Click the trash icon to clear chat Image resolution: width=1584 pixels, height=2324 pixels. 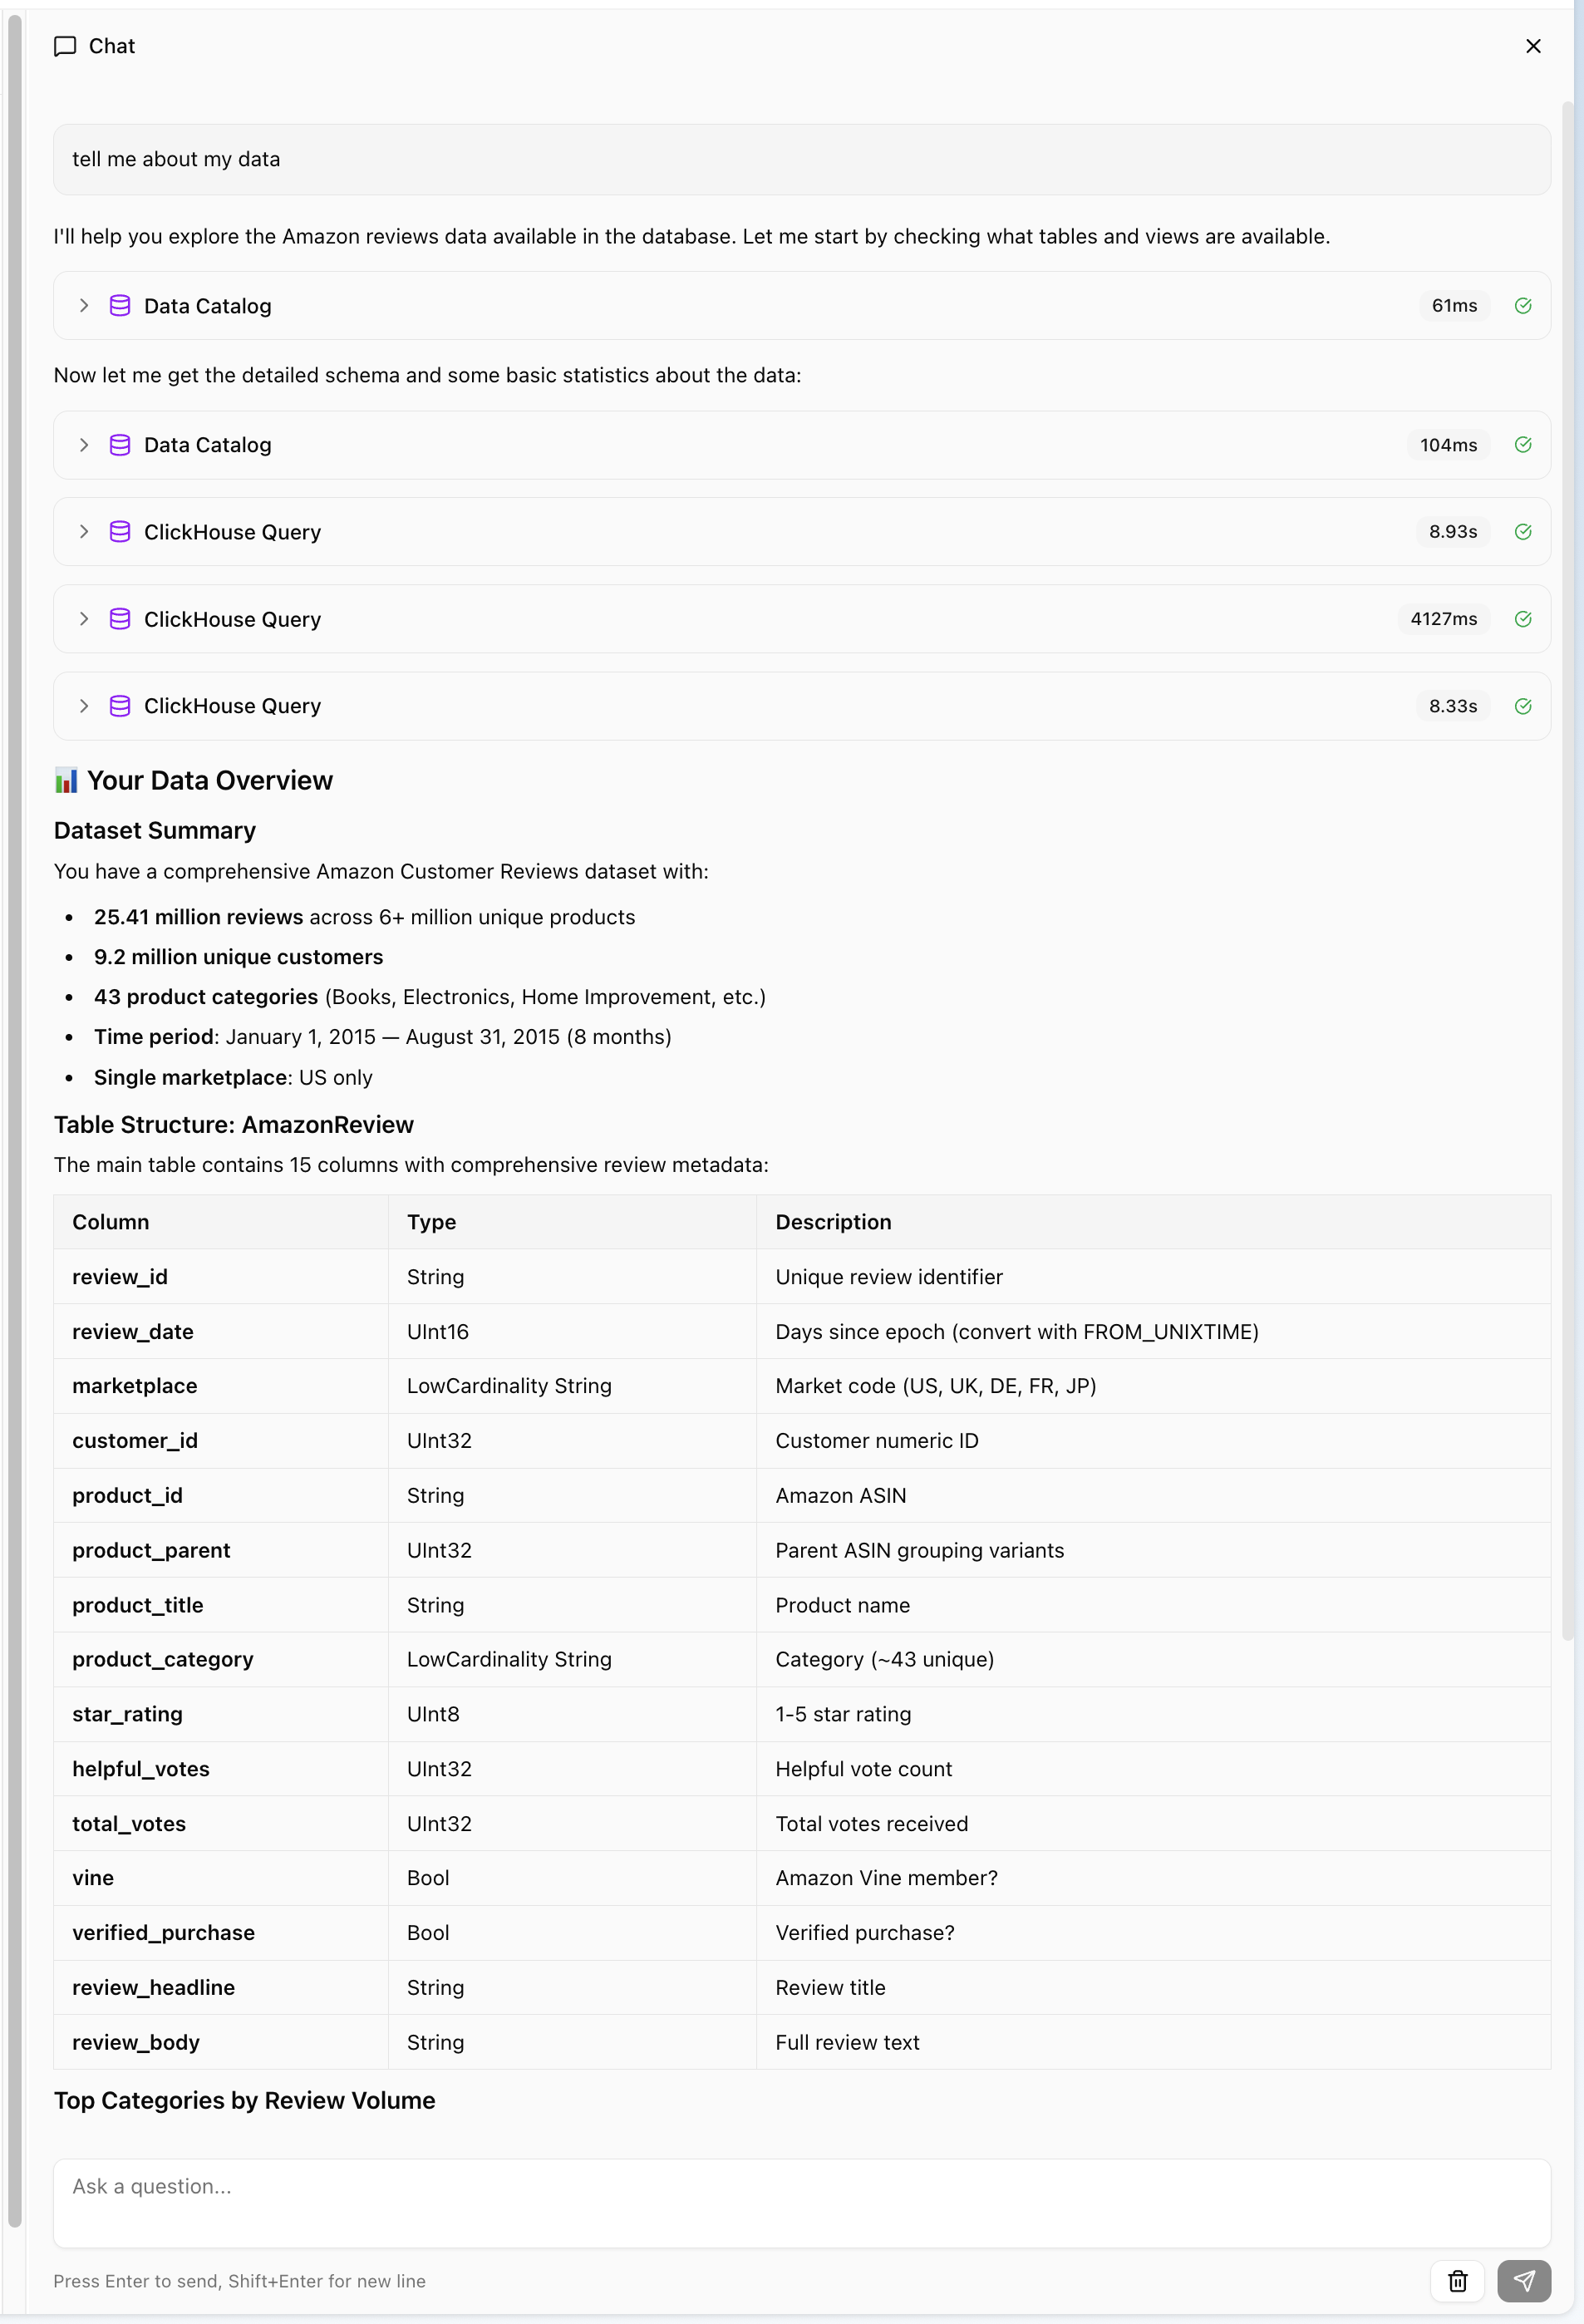1457,2281
